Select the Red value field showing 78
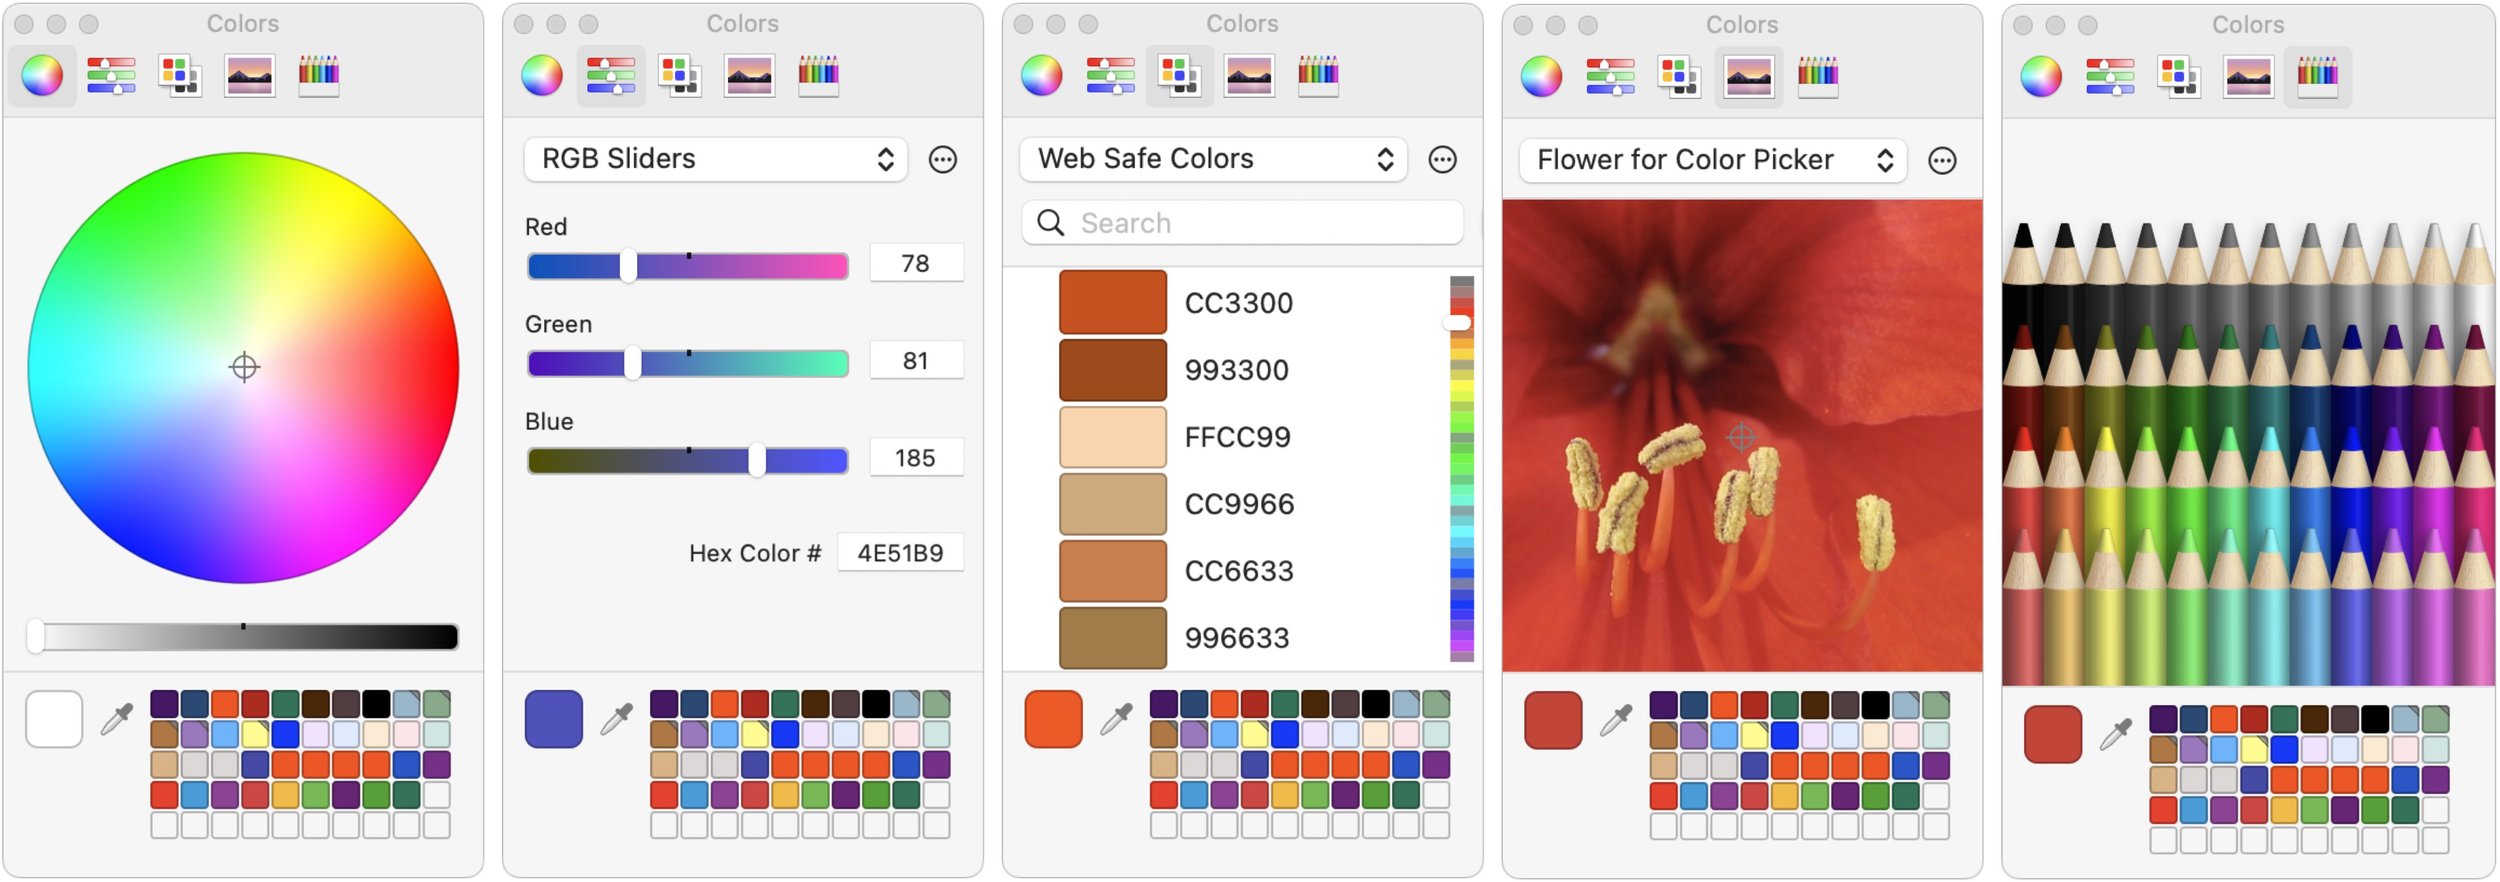The image size is (2500, 882). click(916, 263)
